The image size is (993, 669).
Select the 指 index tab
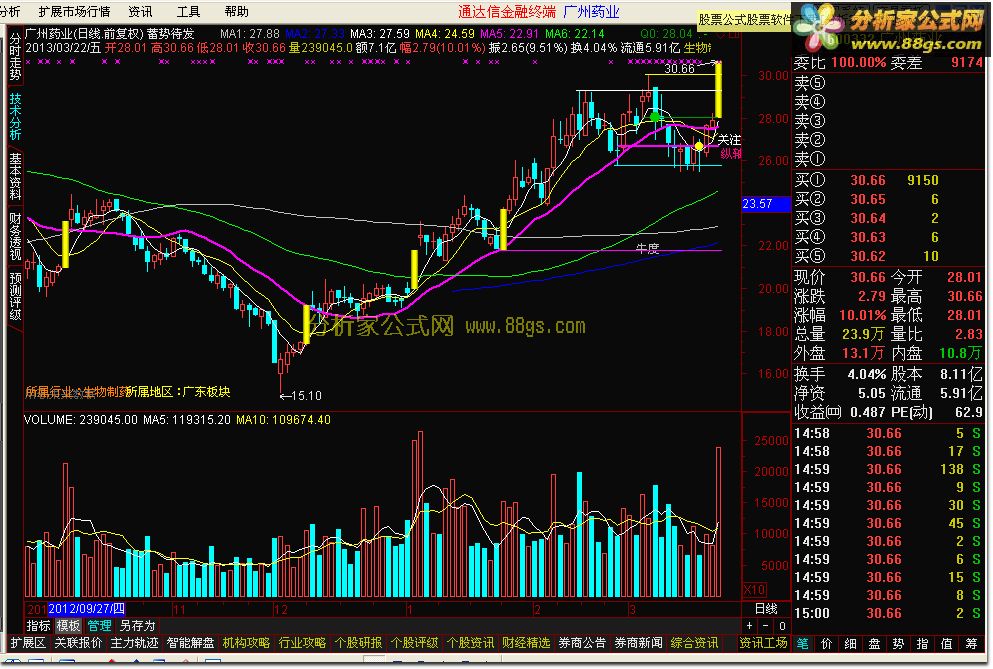click(x=923, y=643)
